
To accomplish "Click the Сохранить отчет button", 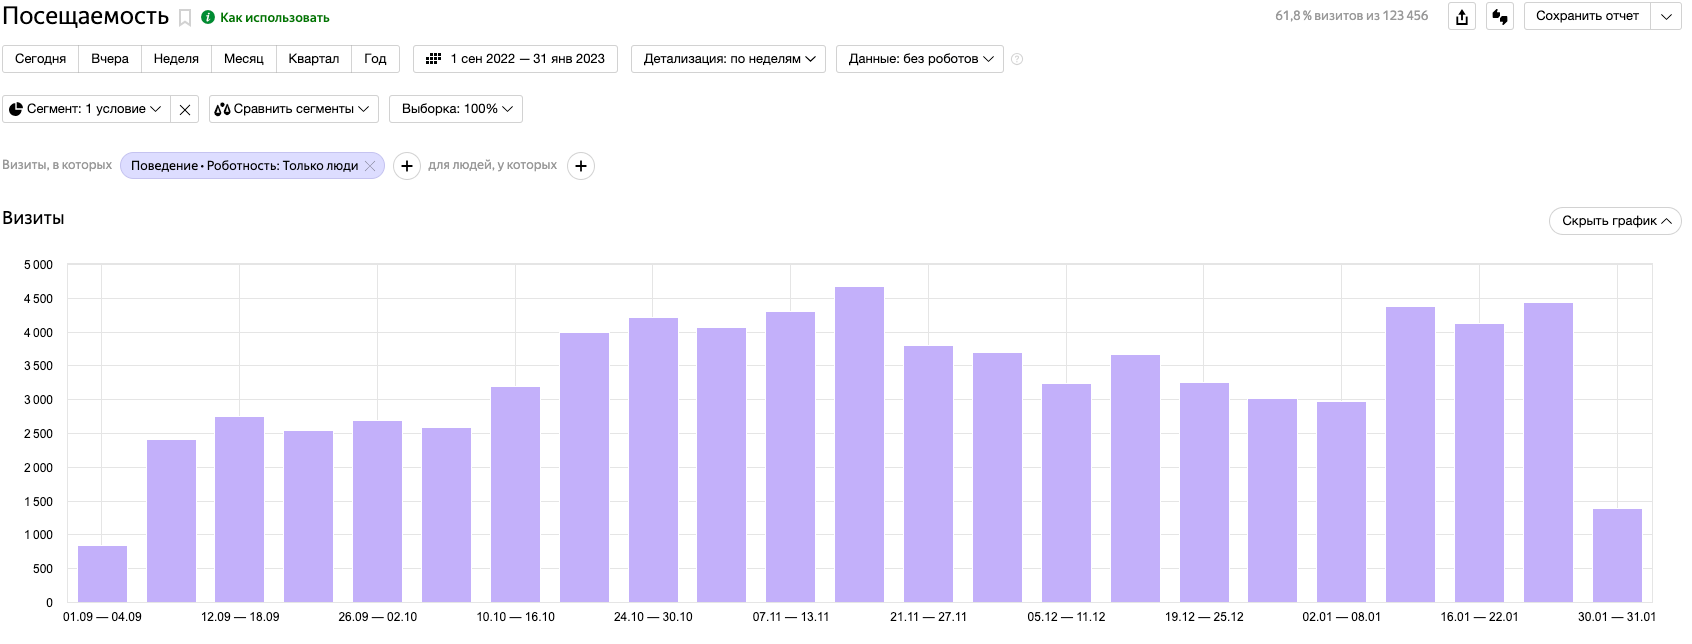I will coord(1587,16).
